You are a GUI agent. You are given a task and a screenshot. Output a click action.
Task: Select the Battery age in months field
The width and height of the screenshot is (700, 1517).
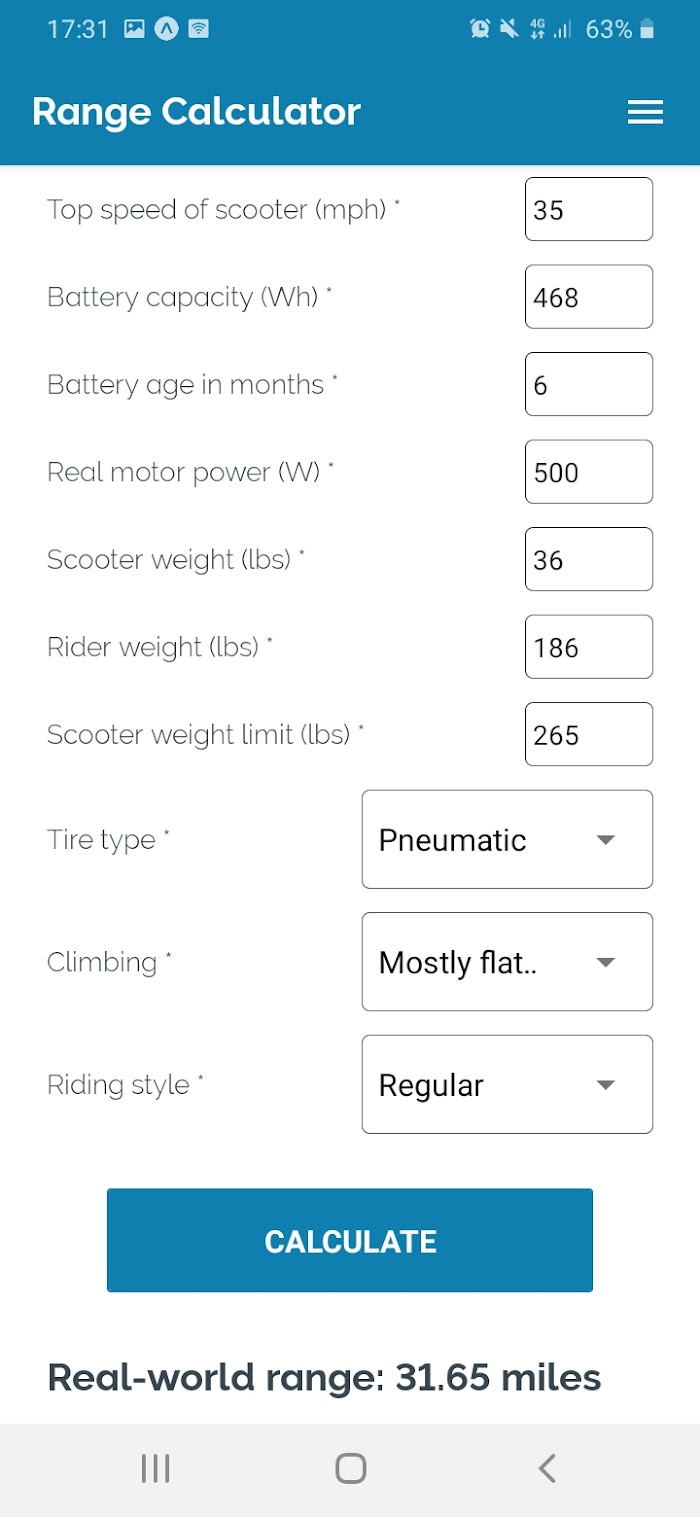click(589, 384)
